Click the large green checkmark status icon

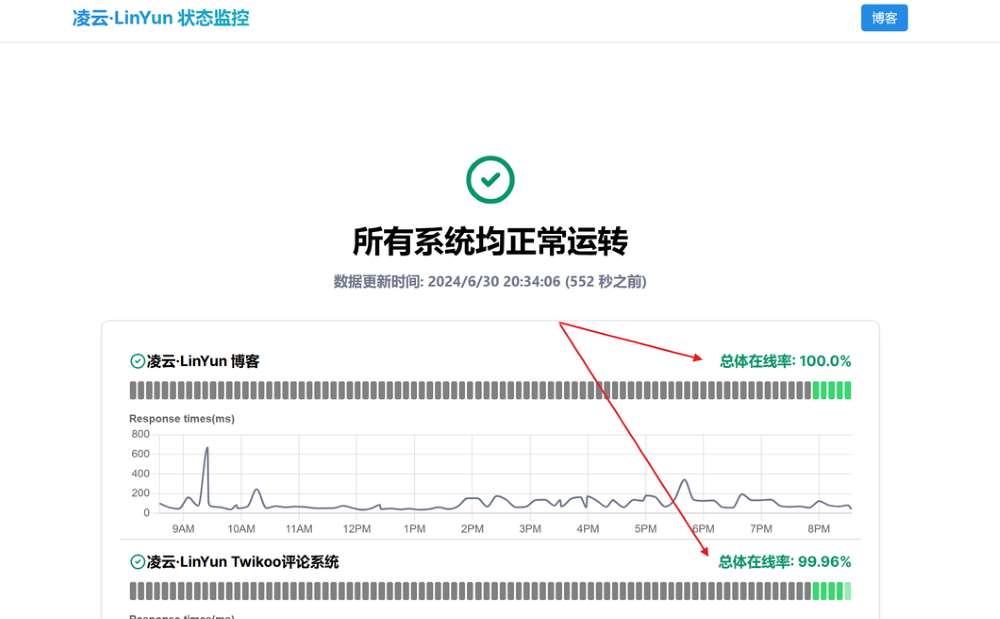[490, 180]
